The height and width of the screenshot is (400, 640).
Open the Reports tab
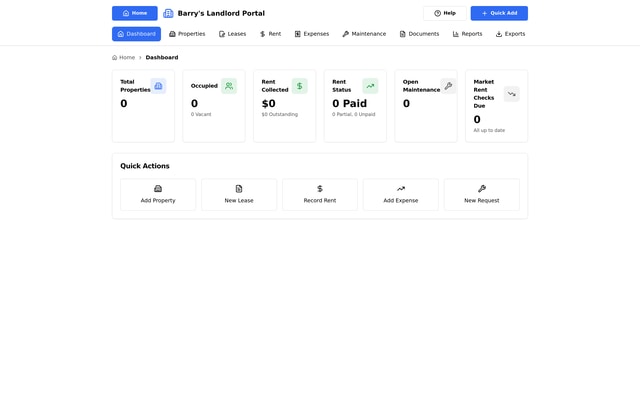coord(467,34)
